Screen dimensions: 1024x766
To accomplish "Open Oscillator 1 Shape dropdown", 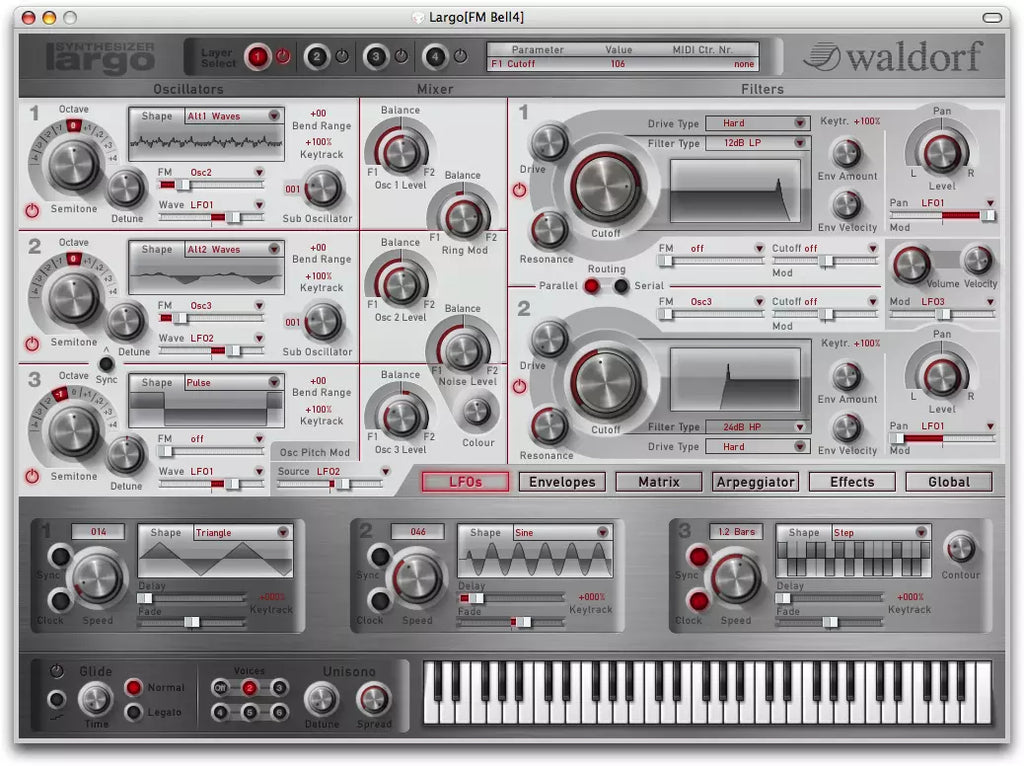I will [233, 116].
